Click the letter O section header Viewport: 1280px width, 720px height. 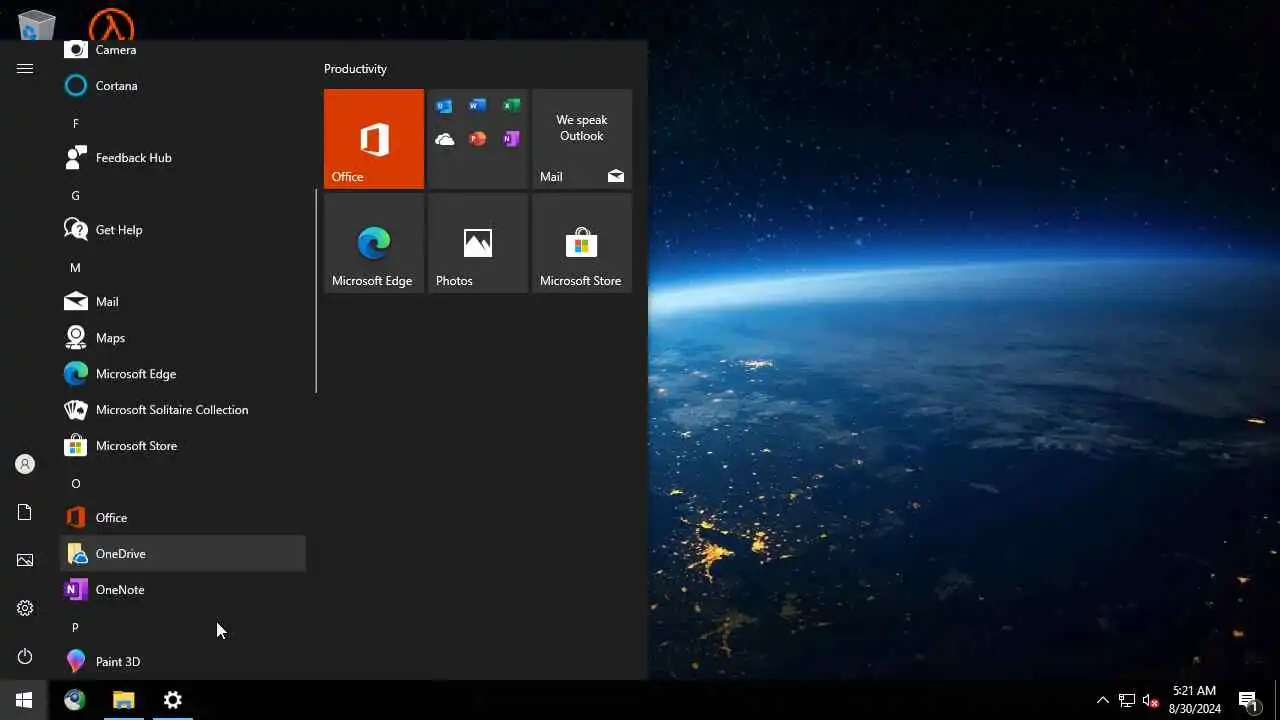tap(183, 484)
